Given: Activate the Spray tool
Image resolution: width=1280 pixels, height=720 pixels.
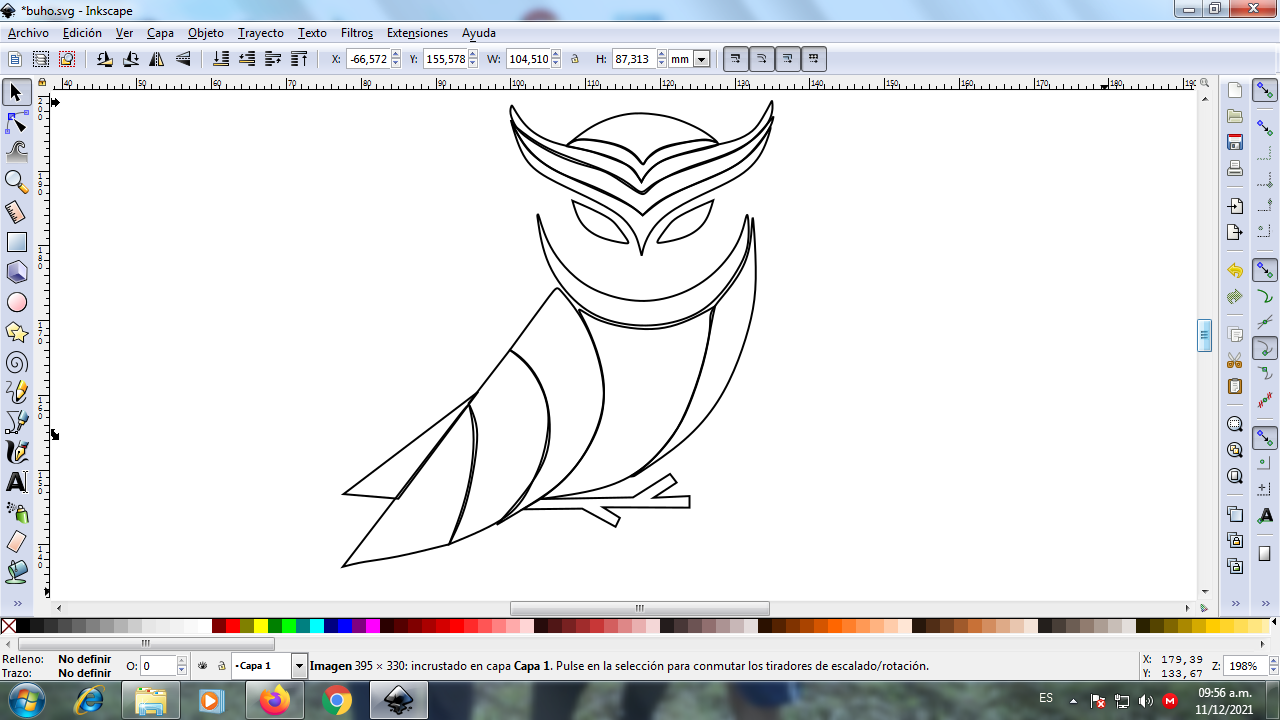Looking at the screenshot, I should point(16,512).
